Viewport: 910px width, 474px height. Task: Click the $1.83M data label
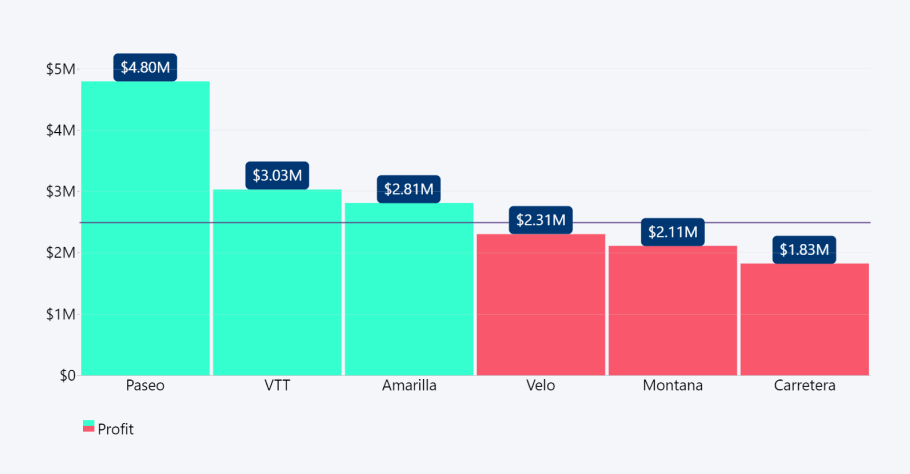click(x=804, y=249)
